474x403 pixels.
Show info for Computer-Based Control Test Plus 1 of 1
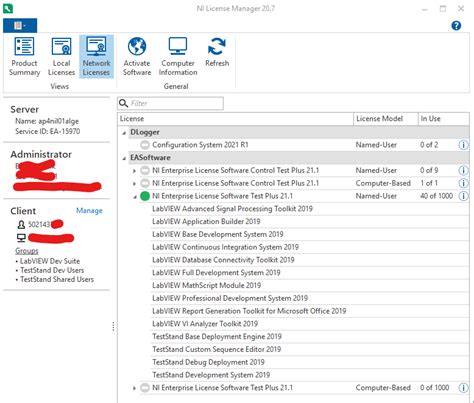(463, 183)
